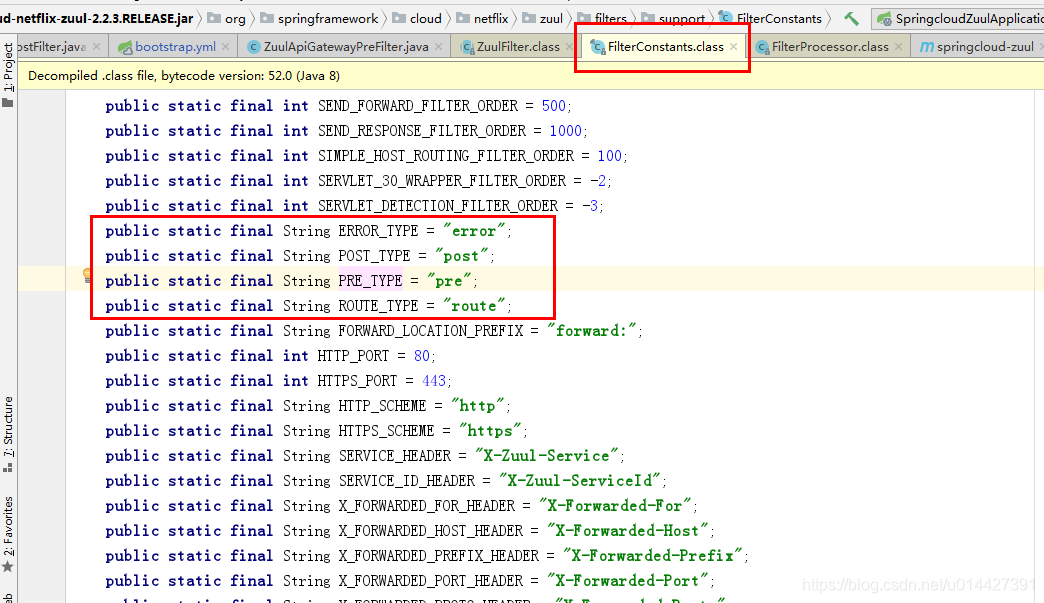Screen dimensions: 1044x603
Task: Click the POST_TYPE constant name
Action: [x=374, y=256]
